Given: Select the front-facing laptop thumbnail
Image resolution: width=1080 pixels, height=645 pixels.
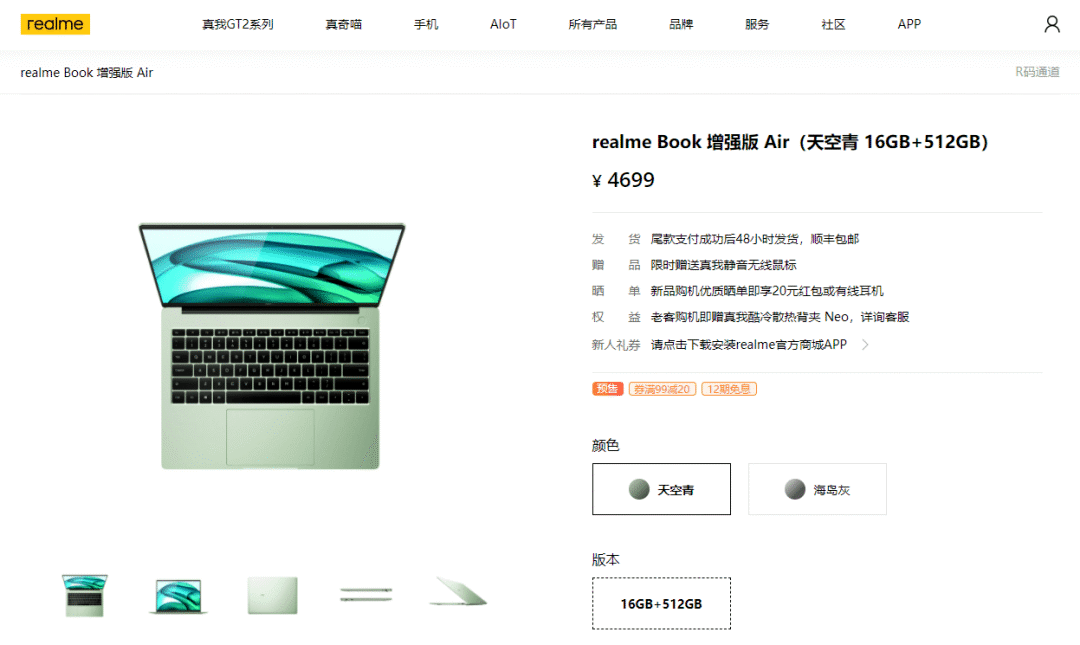Looking at the screenshot, I should 178,596.
